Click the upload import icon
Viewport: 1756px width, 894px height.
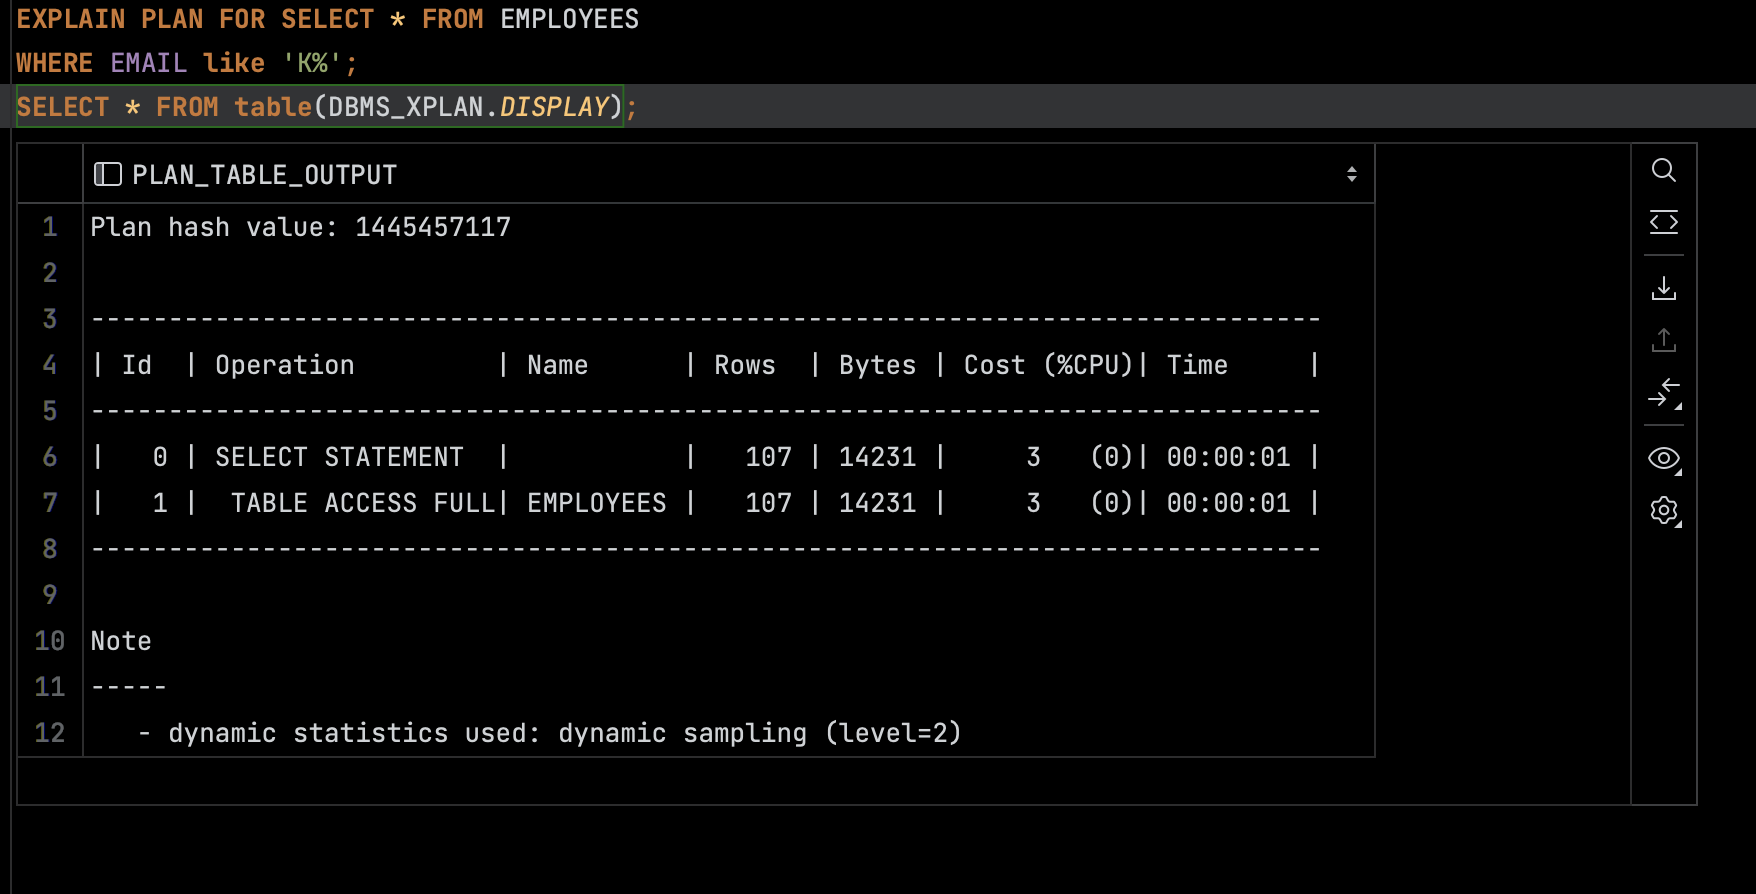pyautogui.click(x=1663, y=340)
